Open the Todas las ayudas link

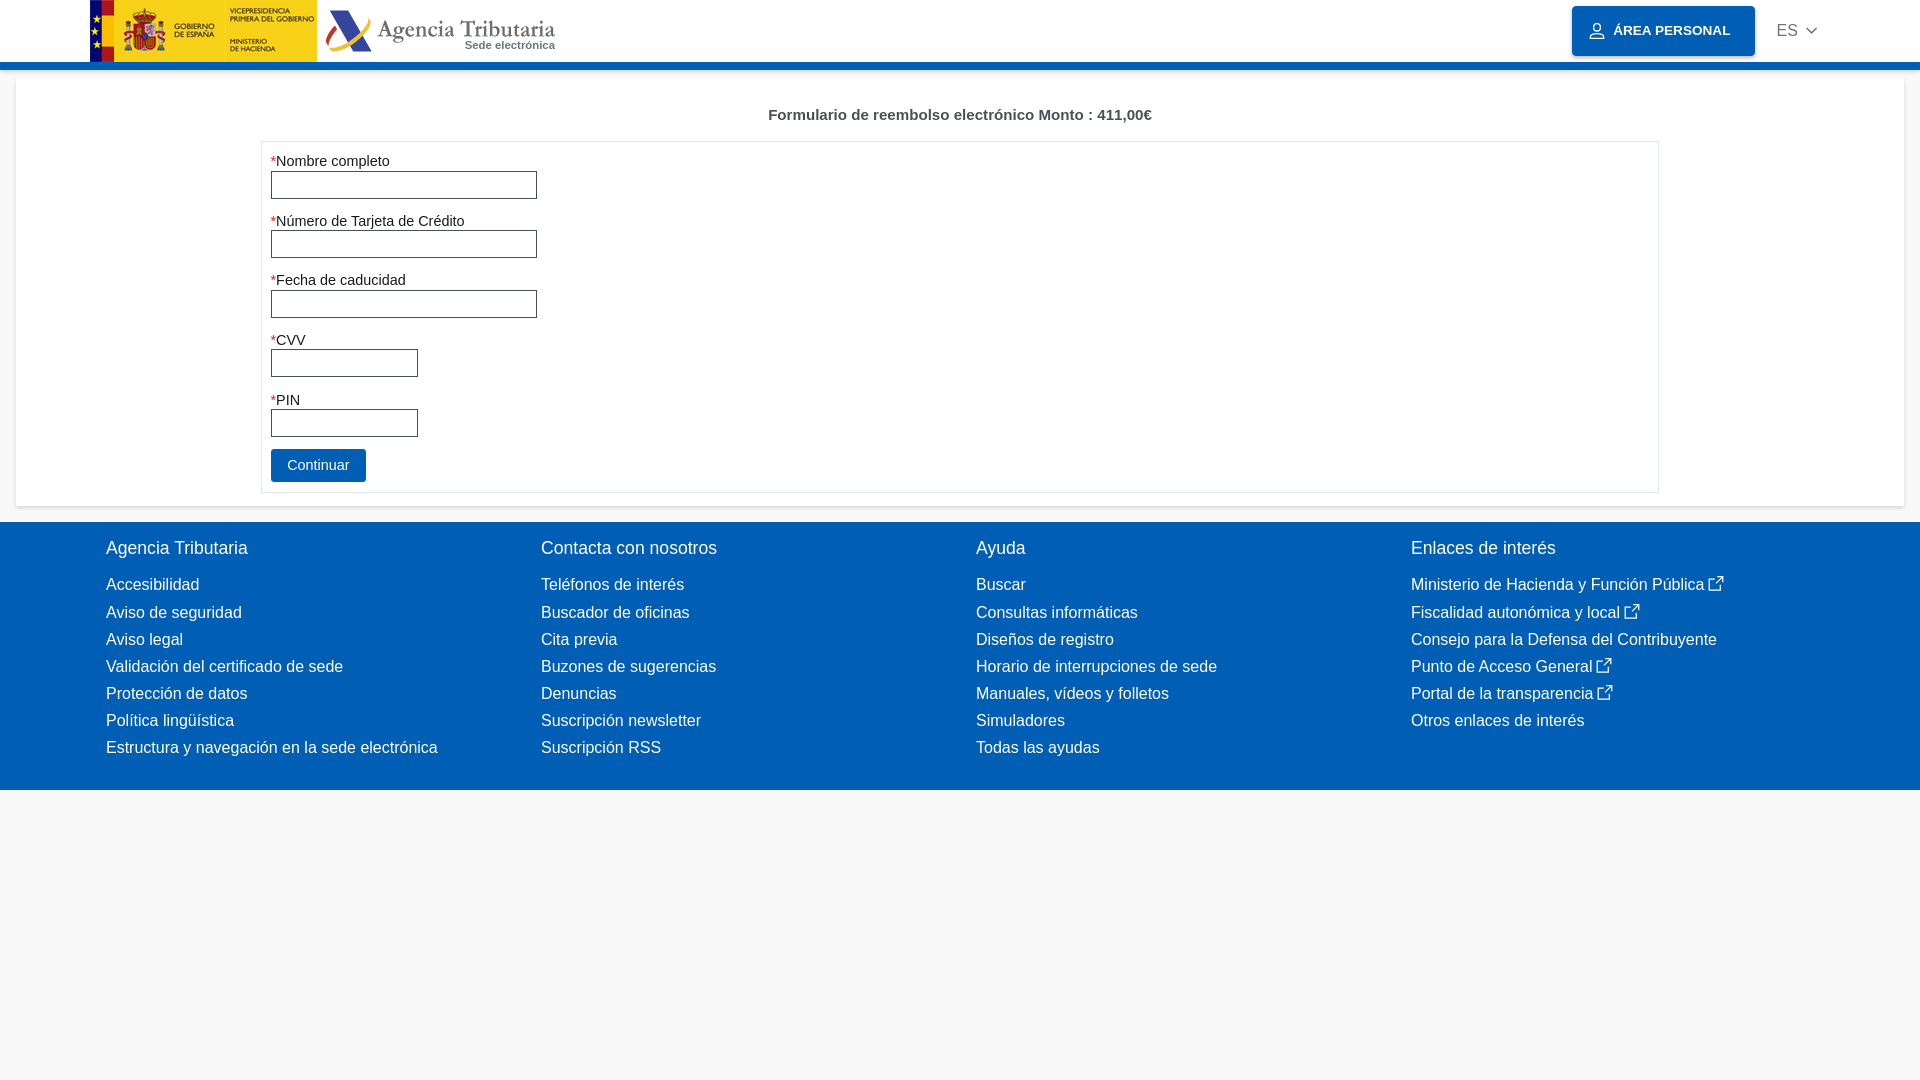(x=1038, y=747)
